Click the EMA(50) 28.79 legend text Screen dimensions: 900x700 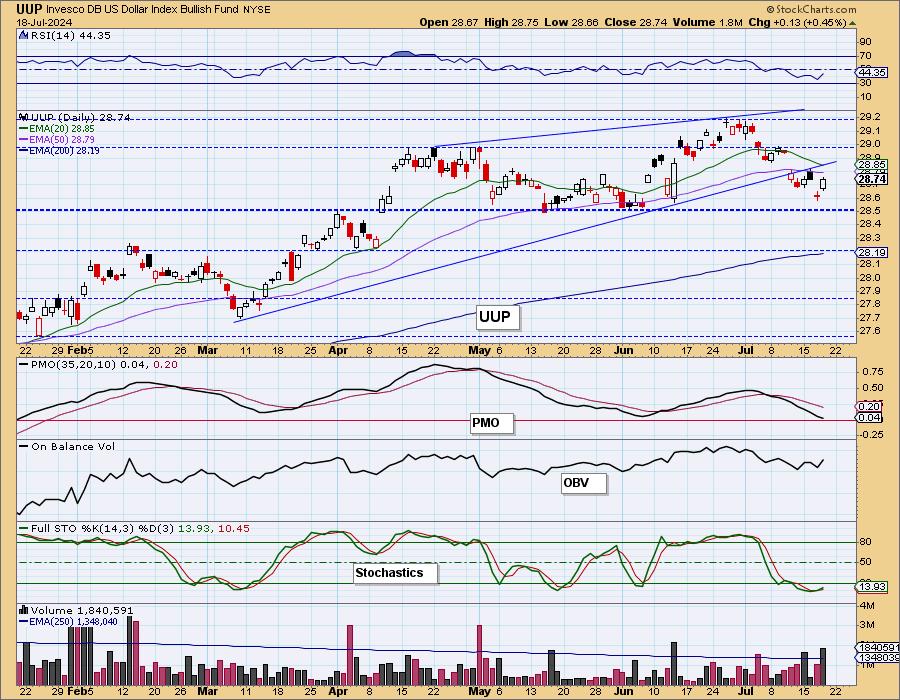click(62, 139)
